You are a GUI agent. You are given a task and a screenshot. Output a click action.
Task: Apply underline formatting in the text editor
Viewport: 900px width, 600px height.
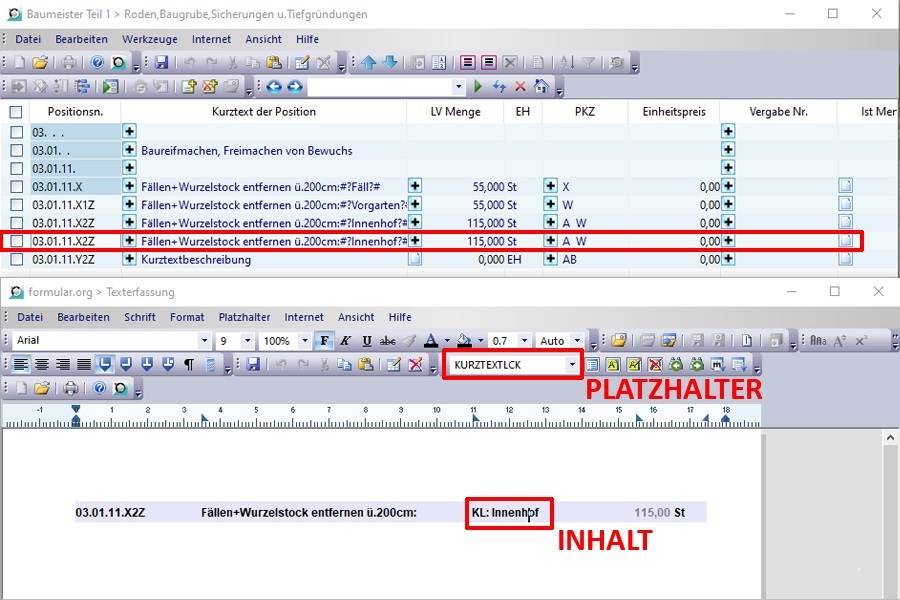pos(367,341)
